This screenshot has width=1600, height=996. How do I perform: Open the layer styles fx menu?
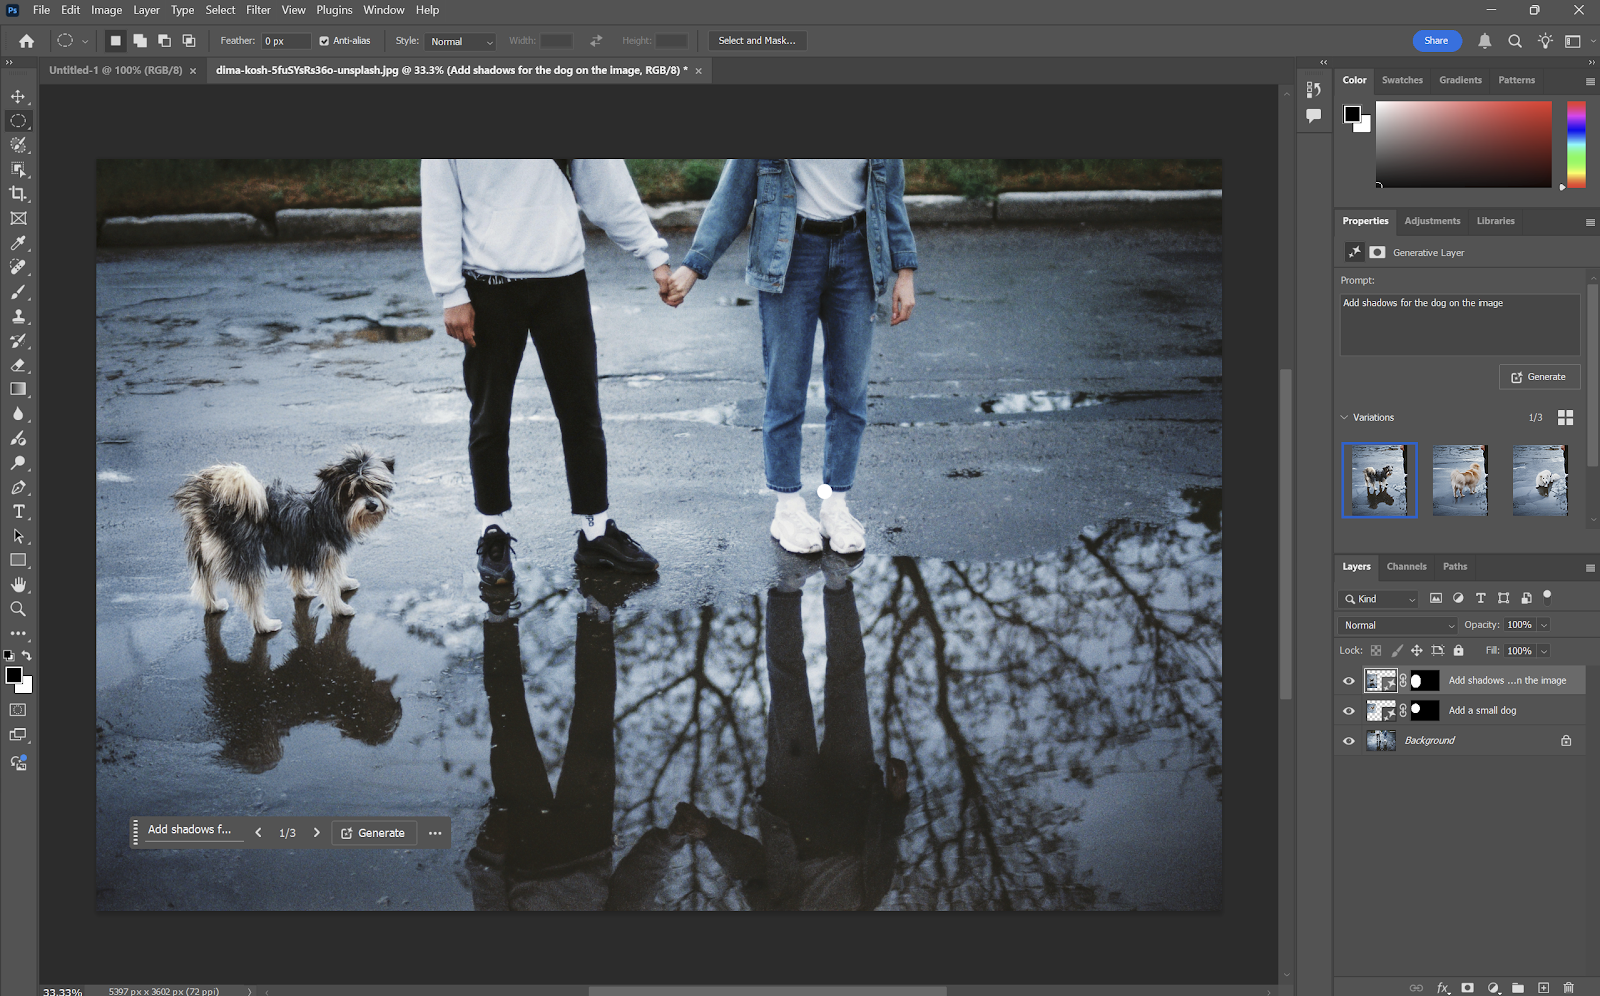coord(1441,987)
